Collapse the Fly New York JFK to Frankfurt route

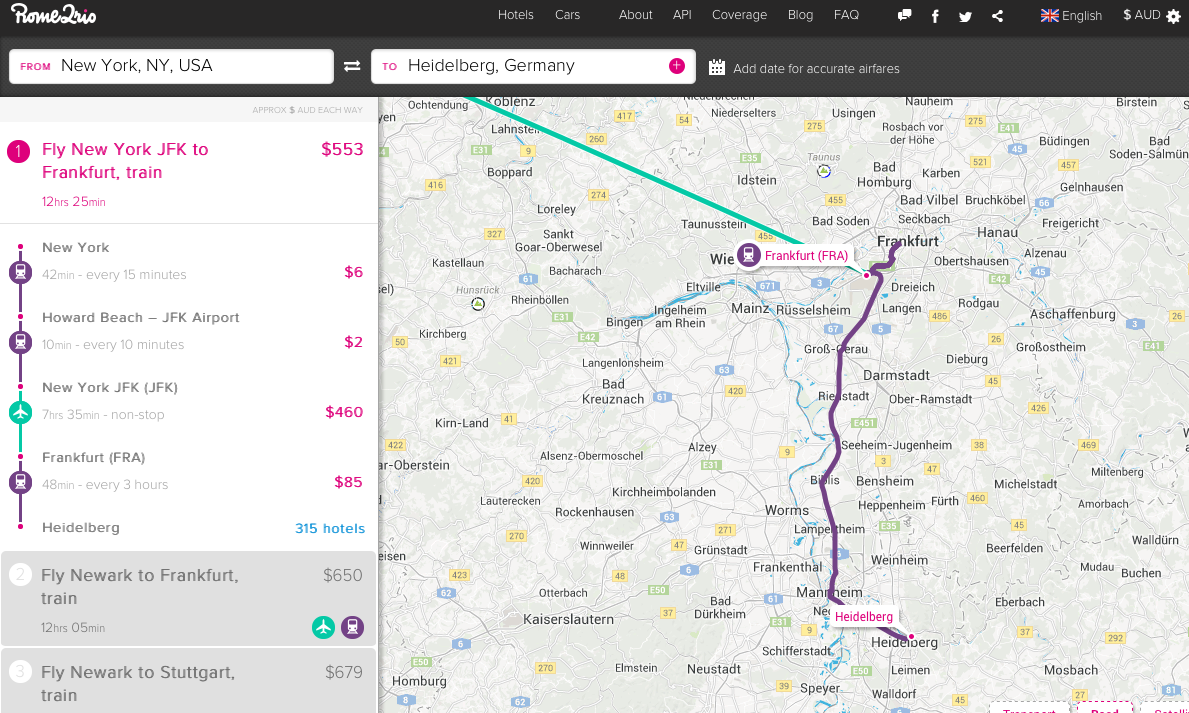[x=189, y=173]
